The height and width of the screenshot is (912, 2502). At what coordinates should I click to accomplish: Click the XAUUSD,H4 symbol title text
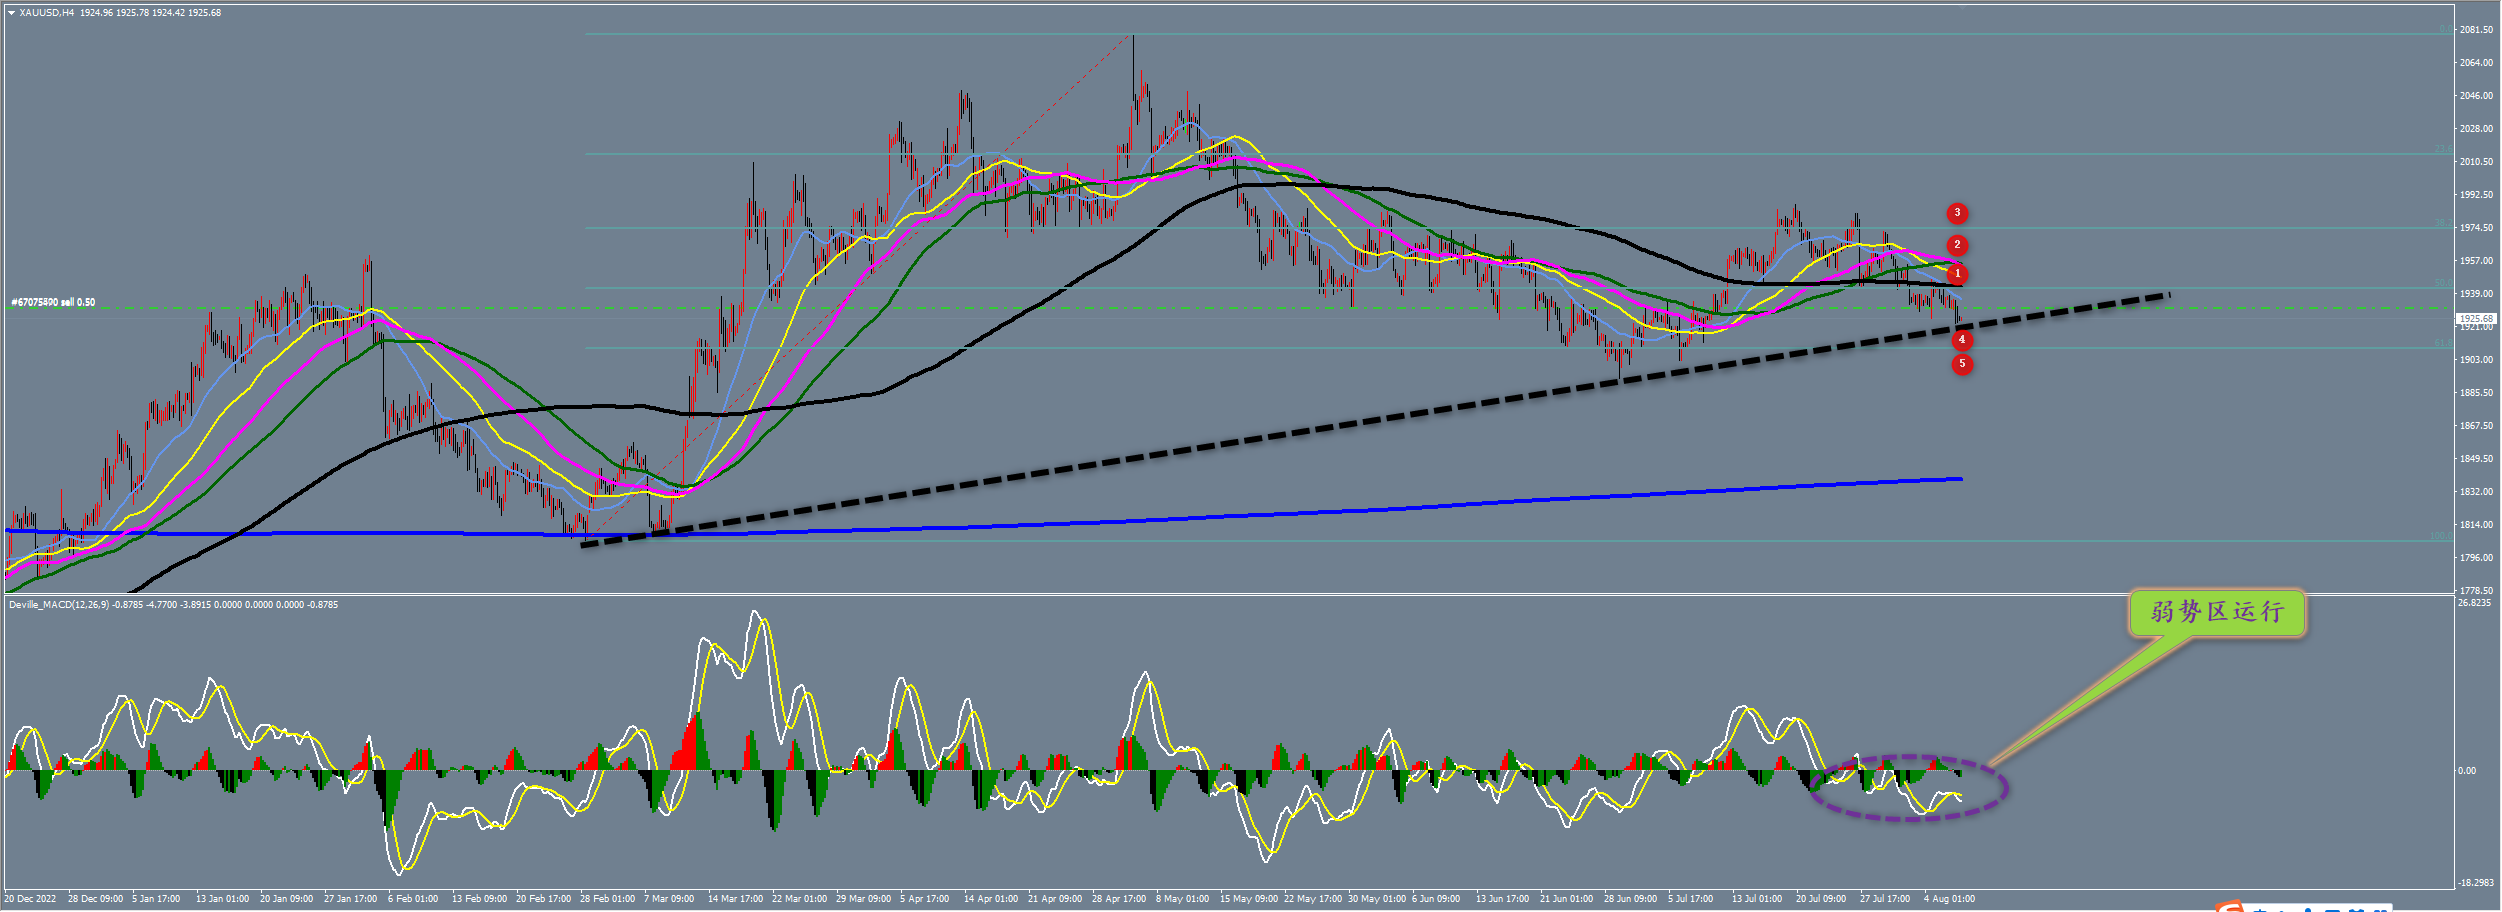click(x=46, y=13)
